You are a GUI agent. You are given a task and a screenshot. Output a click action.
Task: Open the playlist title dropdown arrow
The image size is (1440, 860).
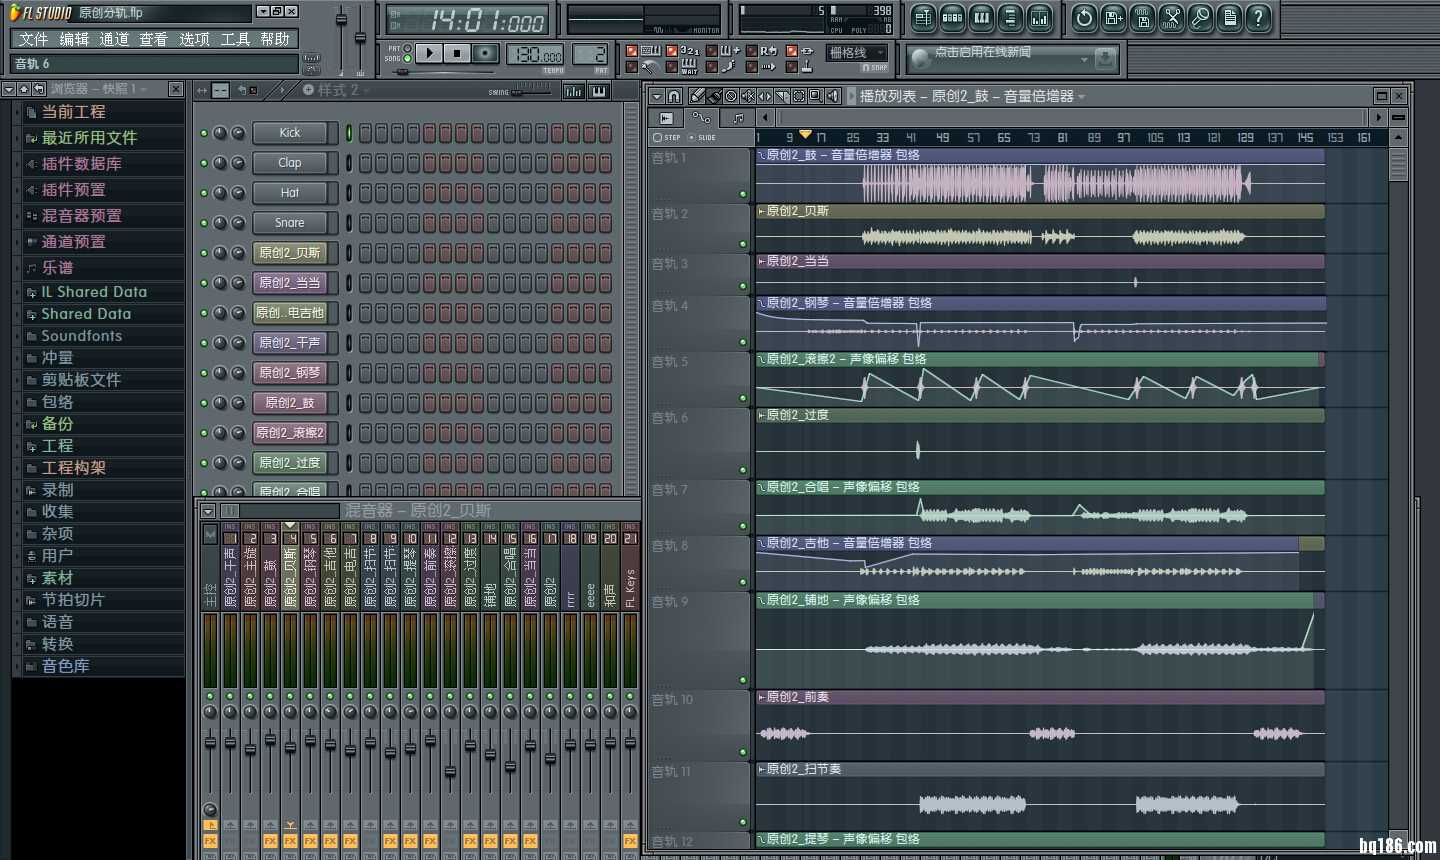(x=1081, y=97)
